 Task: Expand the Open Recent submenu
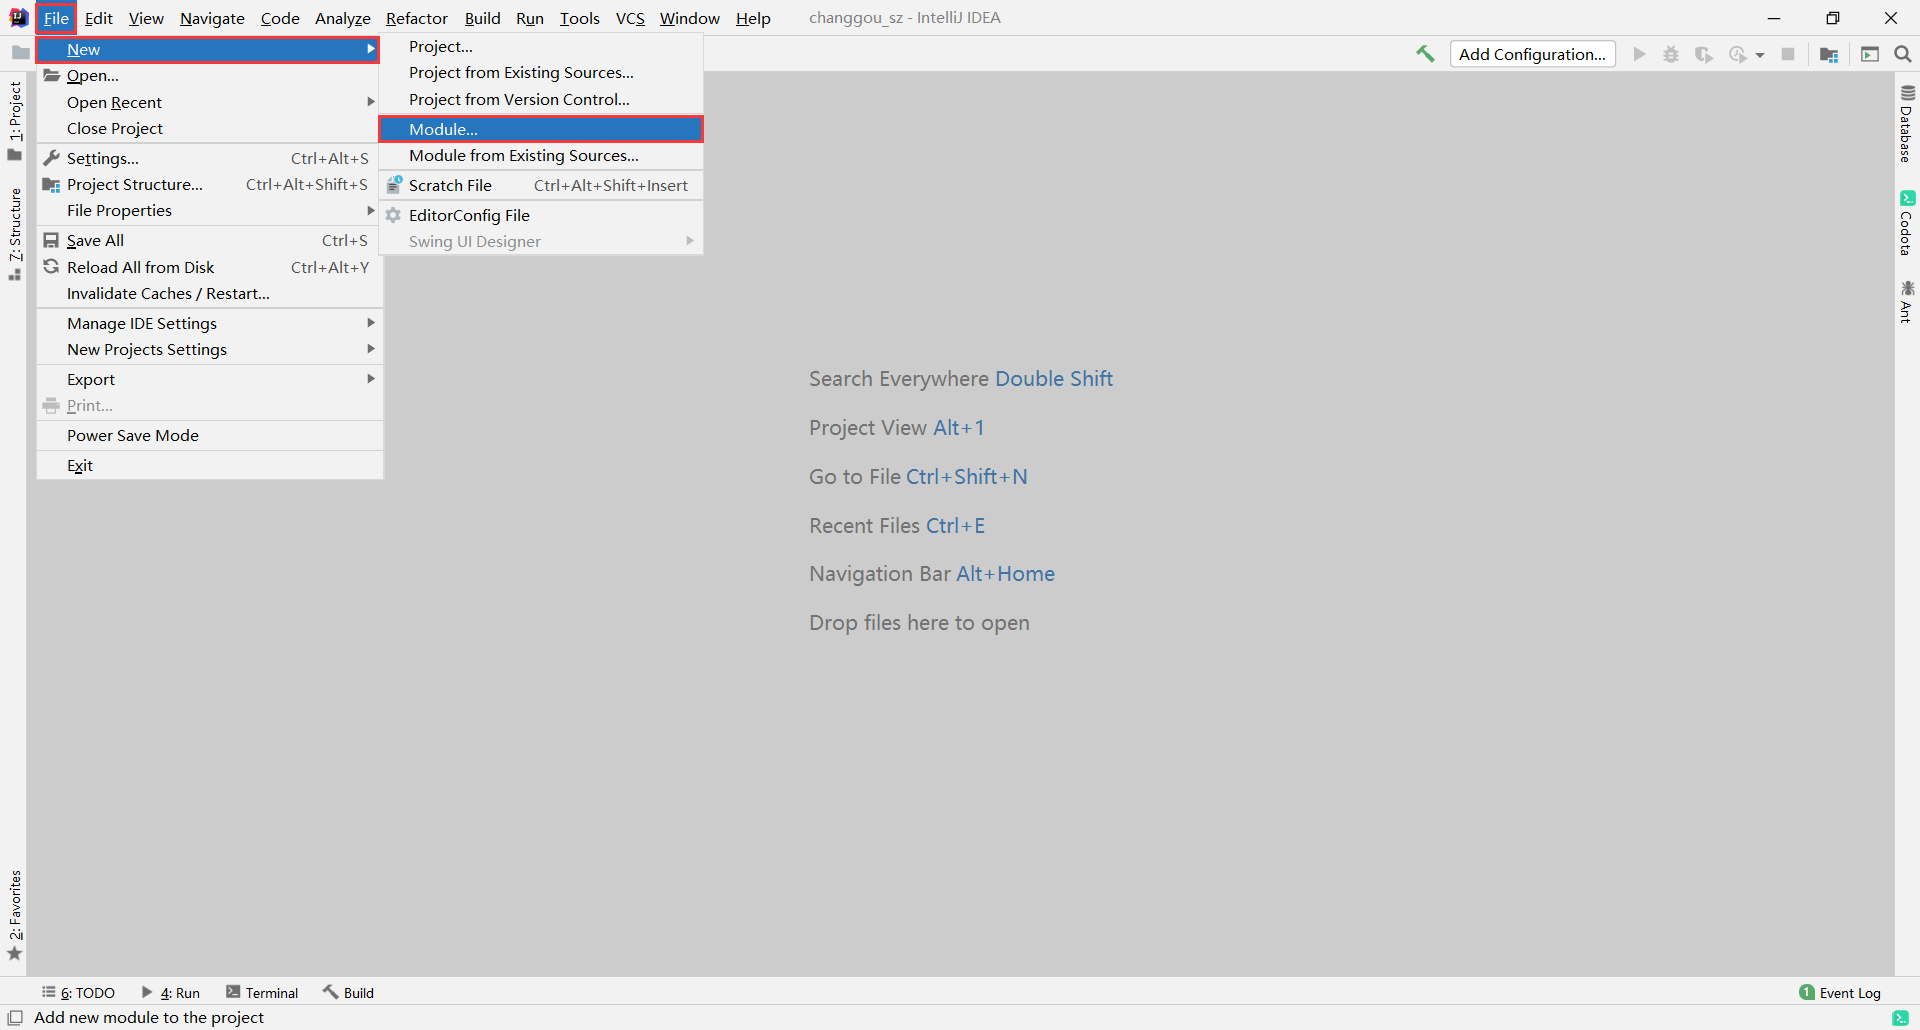tap(209, 102)
